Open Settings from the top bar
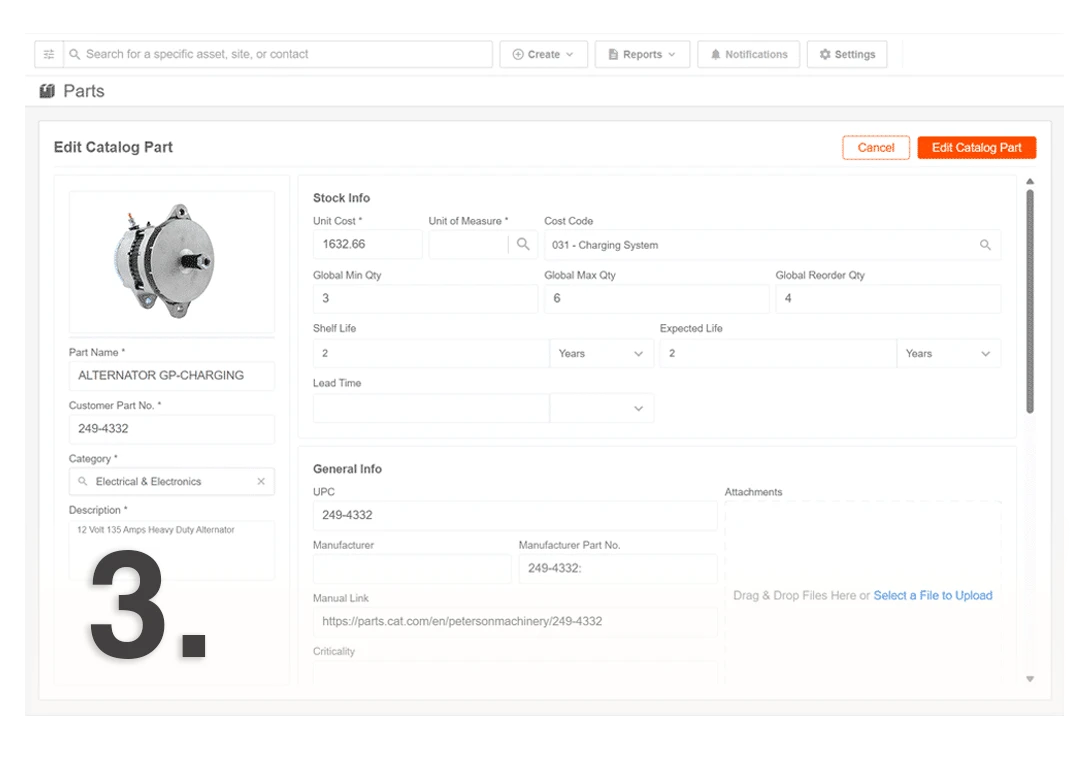 click(846, 55)
